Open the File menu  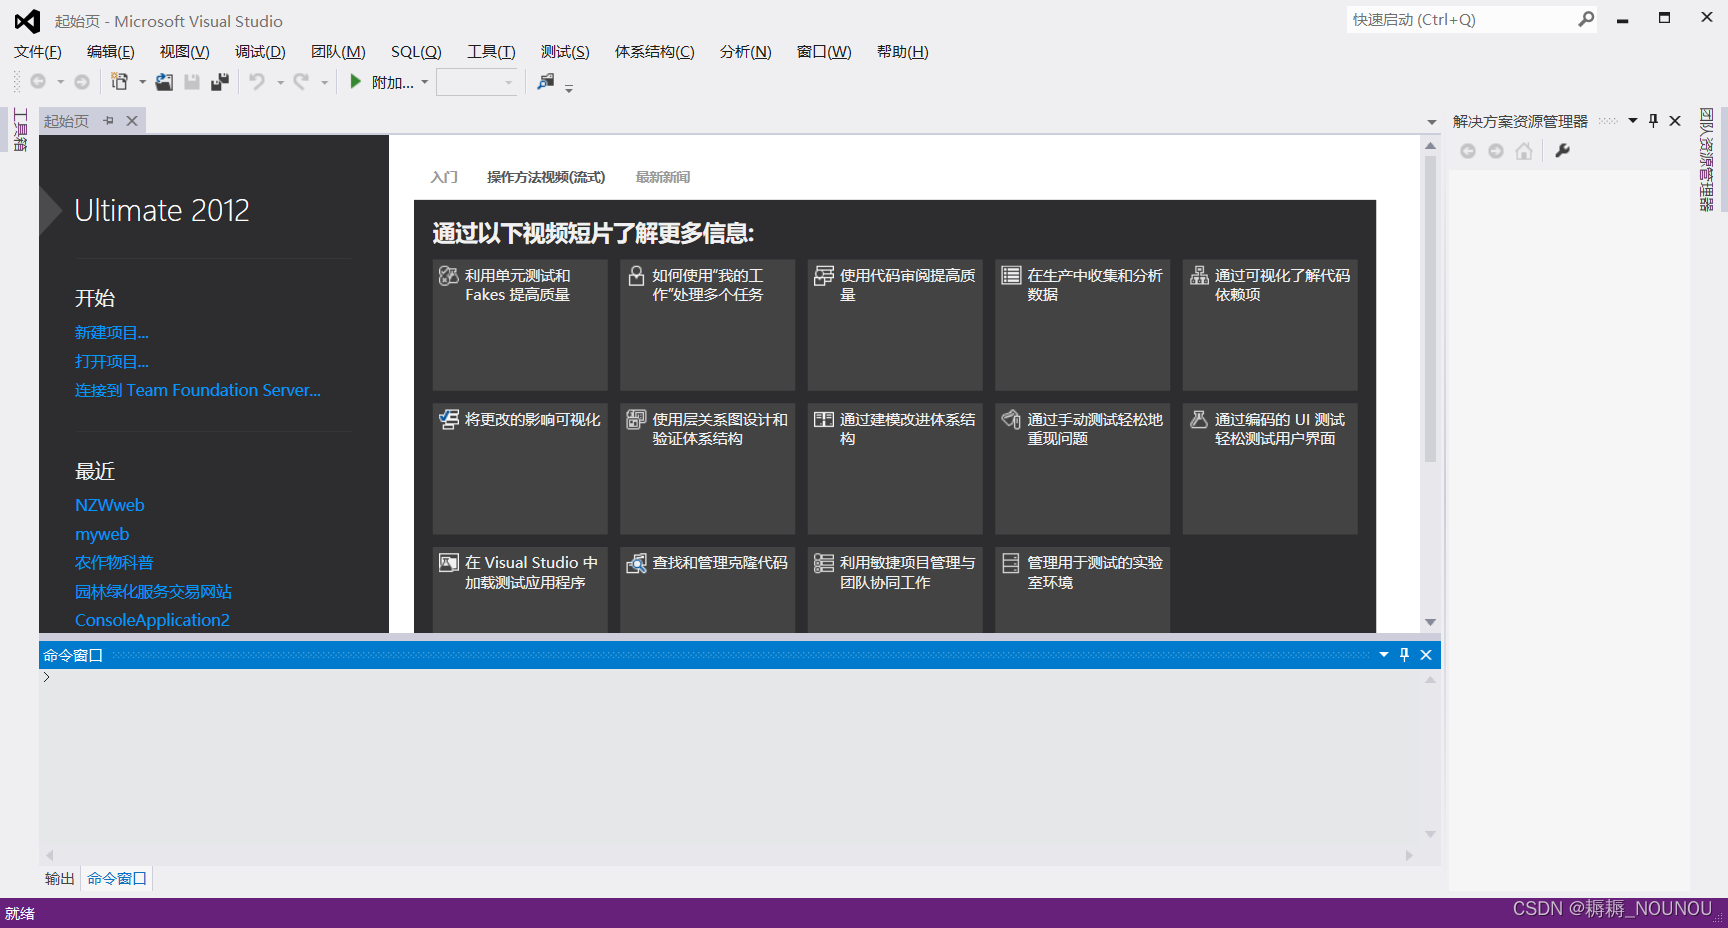click(x=38, y=52)
